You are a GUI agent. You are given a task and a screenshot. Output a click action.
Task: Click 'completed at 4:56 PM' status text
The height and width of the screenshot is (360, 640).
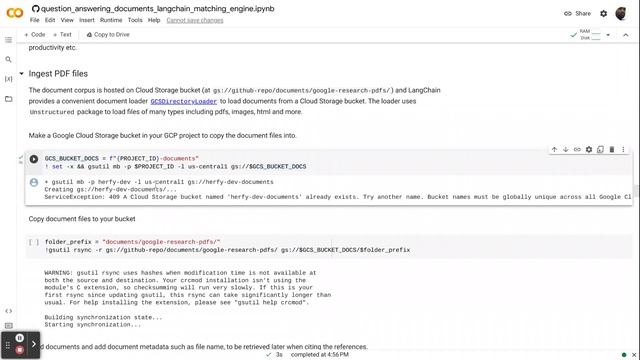tap(320, 355)
